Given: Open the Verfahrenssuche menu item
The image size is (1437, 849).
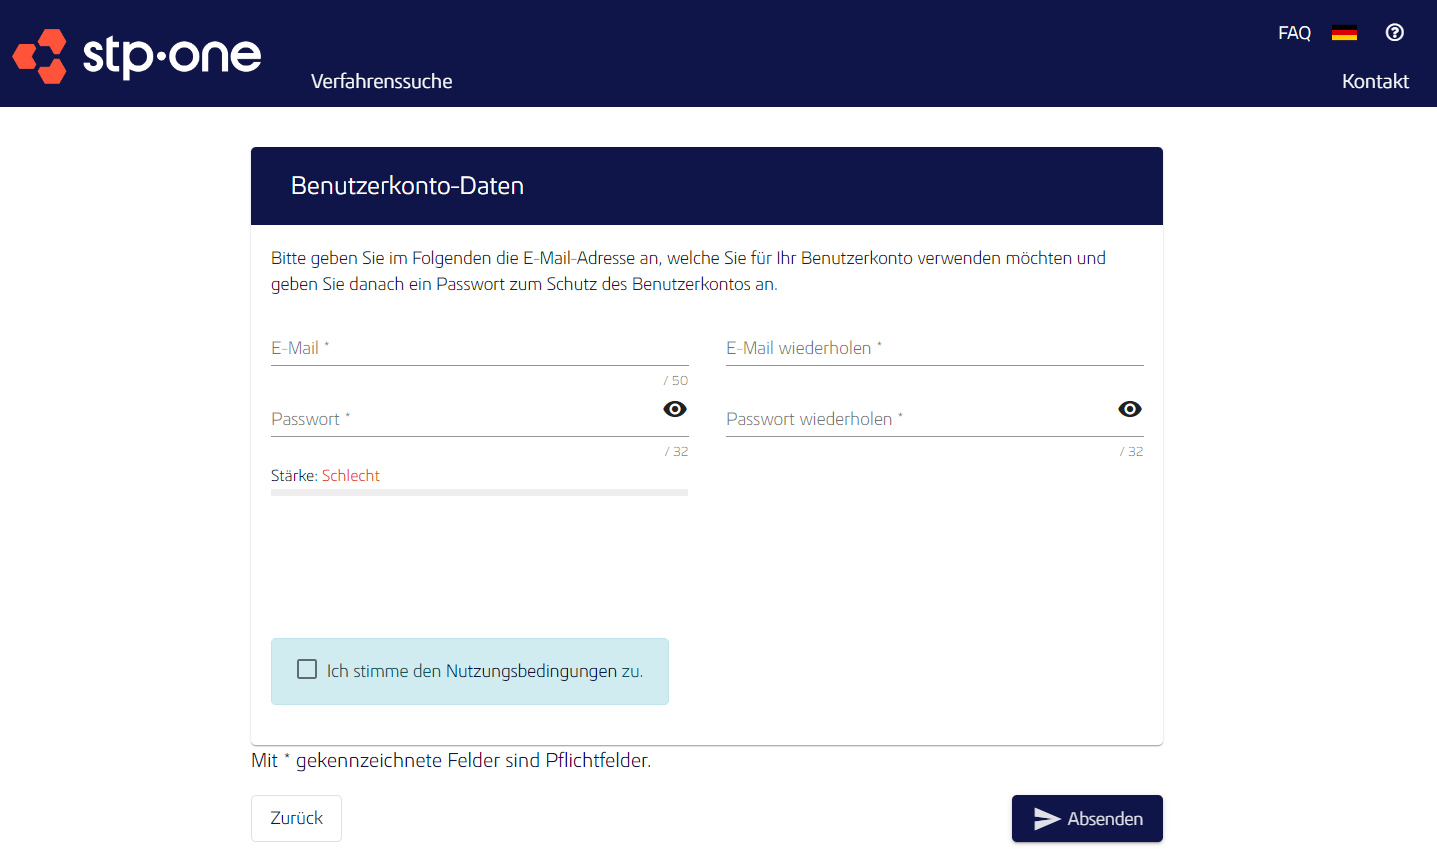Looking at the screenshot, I should coord(381,81).
